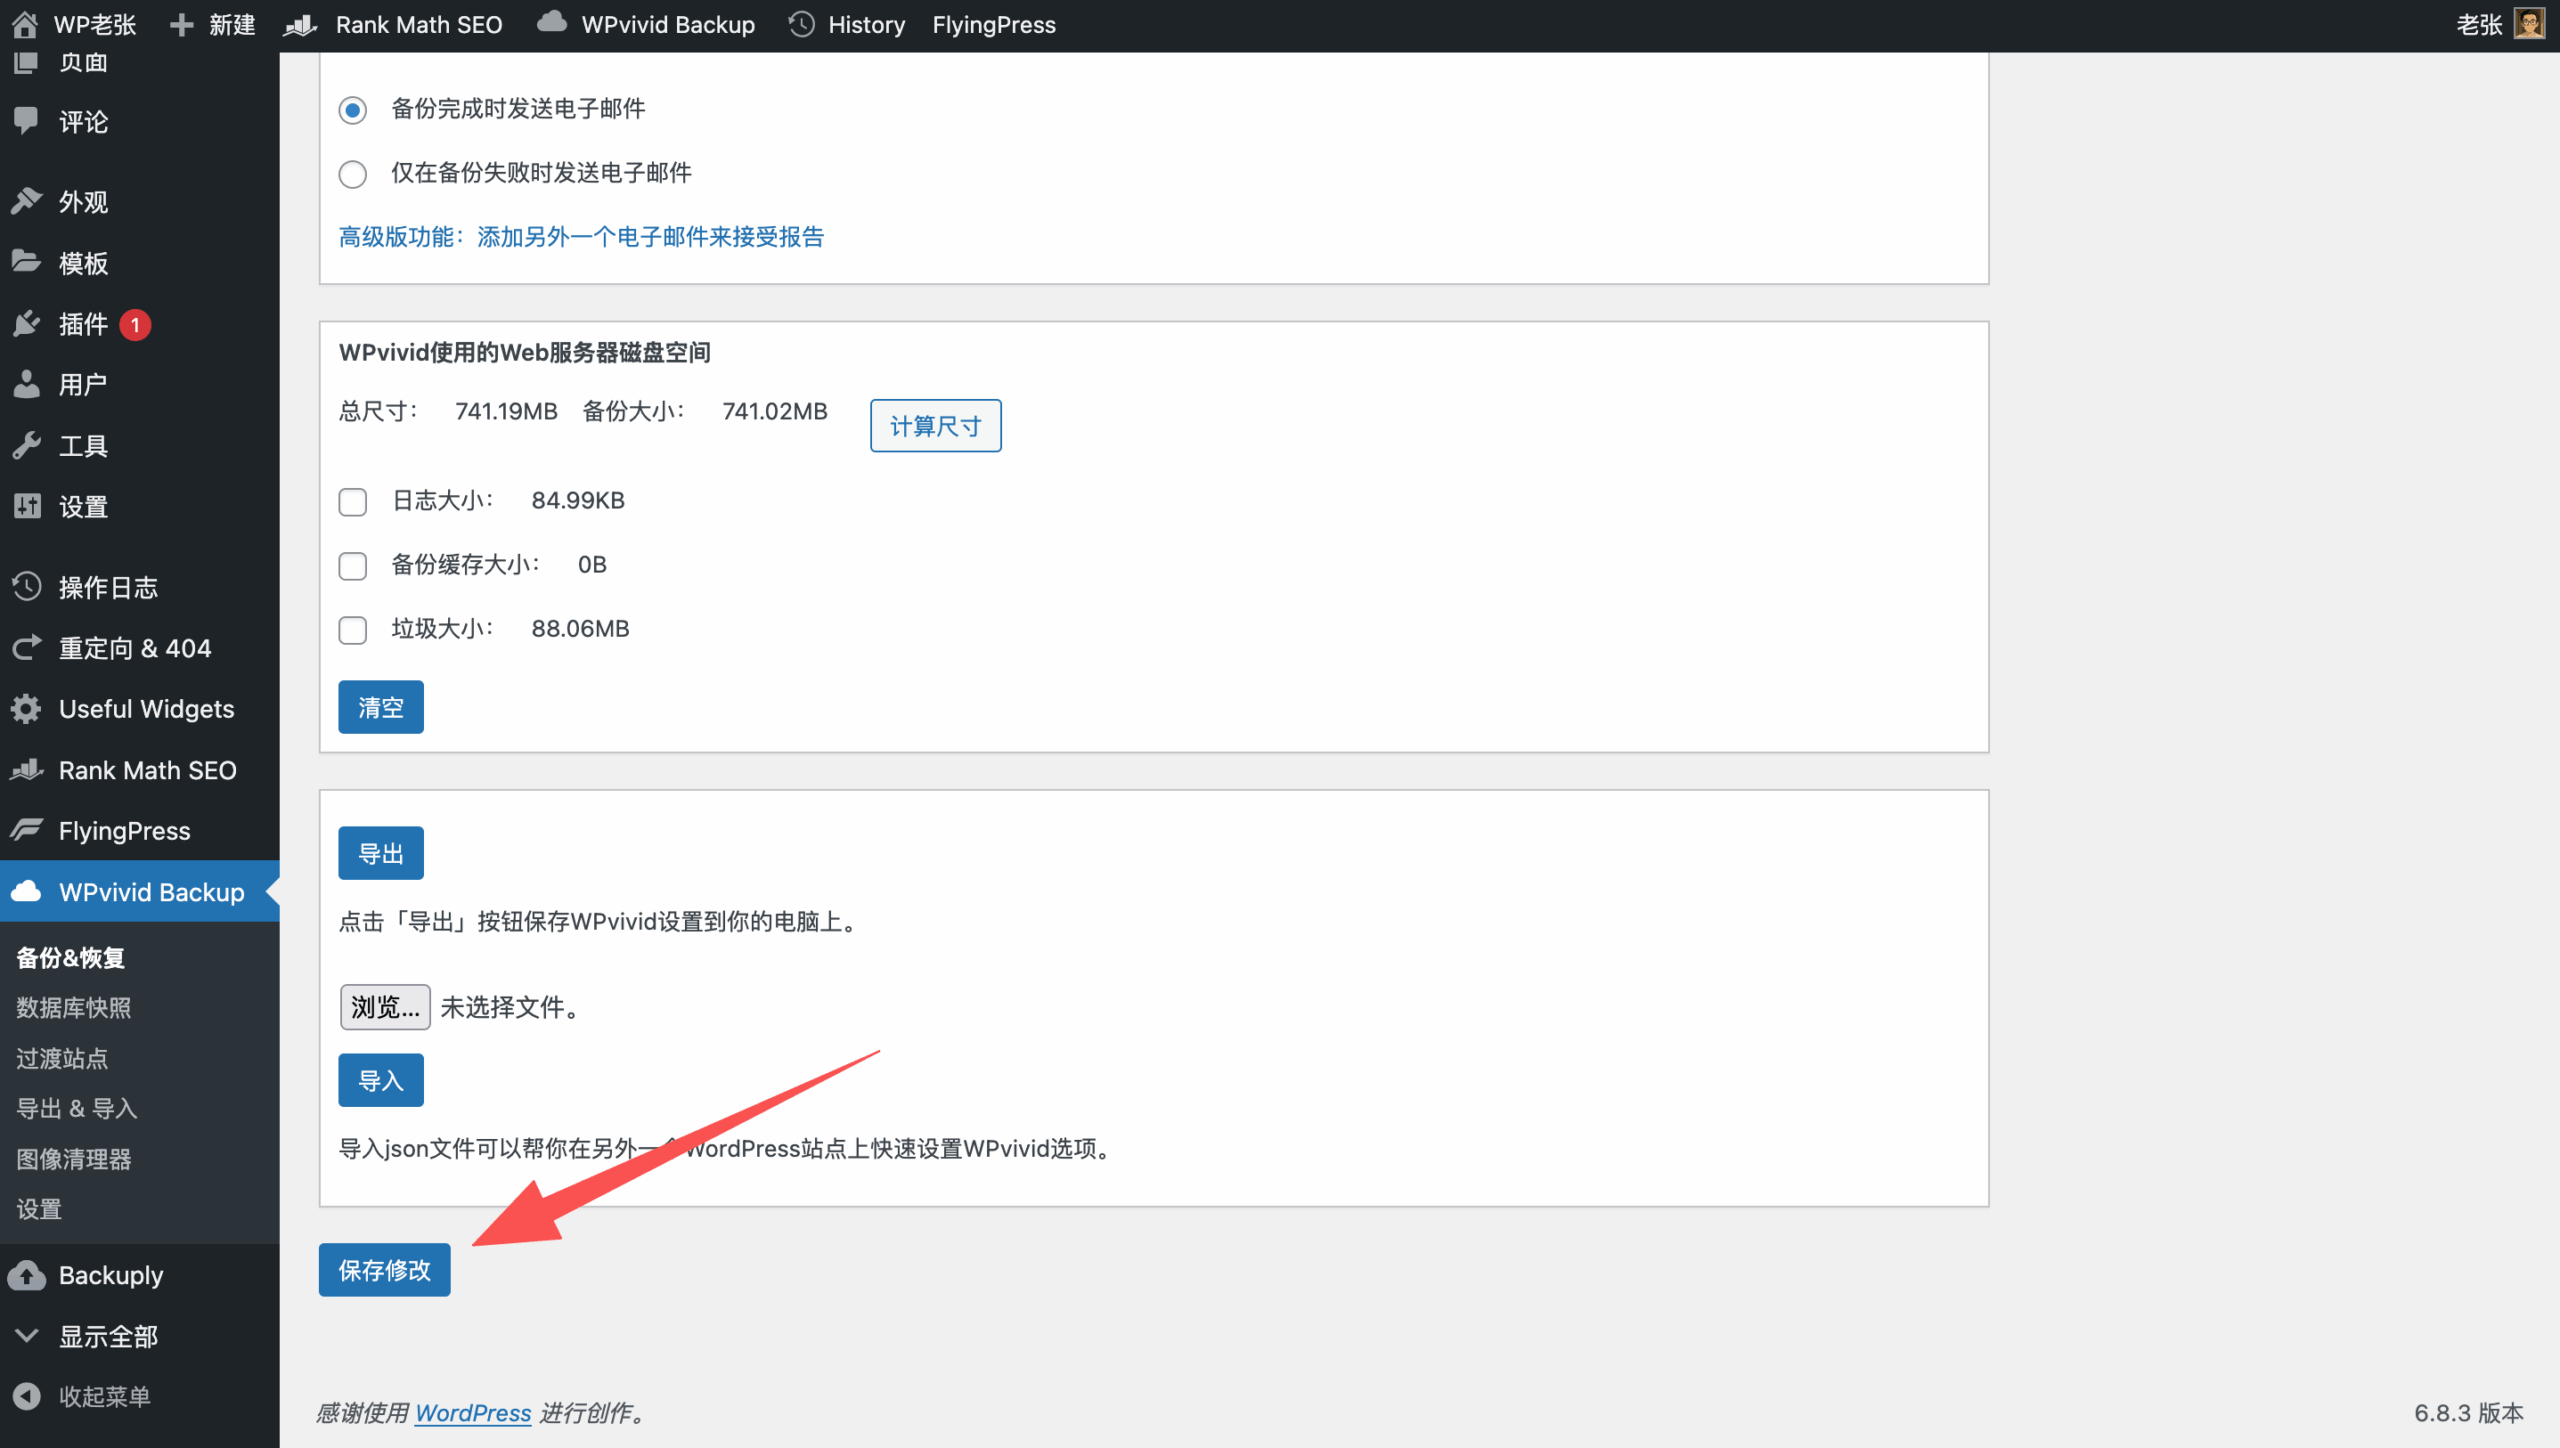Tick the 垃圾大小 checkbox
This screenshot has height=1448, width=2560.
352,630
